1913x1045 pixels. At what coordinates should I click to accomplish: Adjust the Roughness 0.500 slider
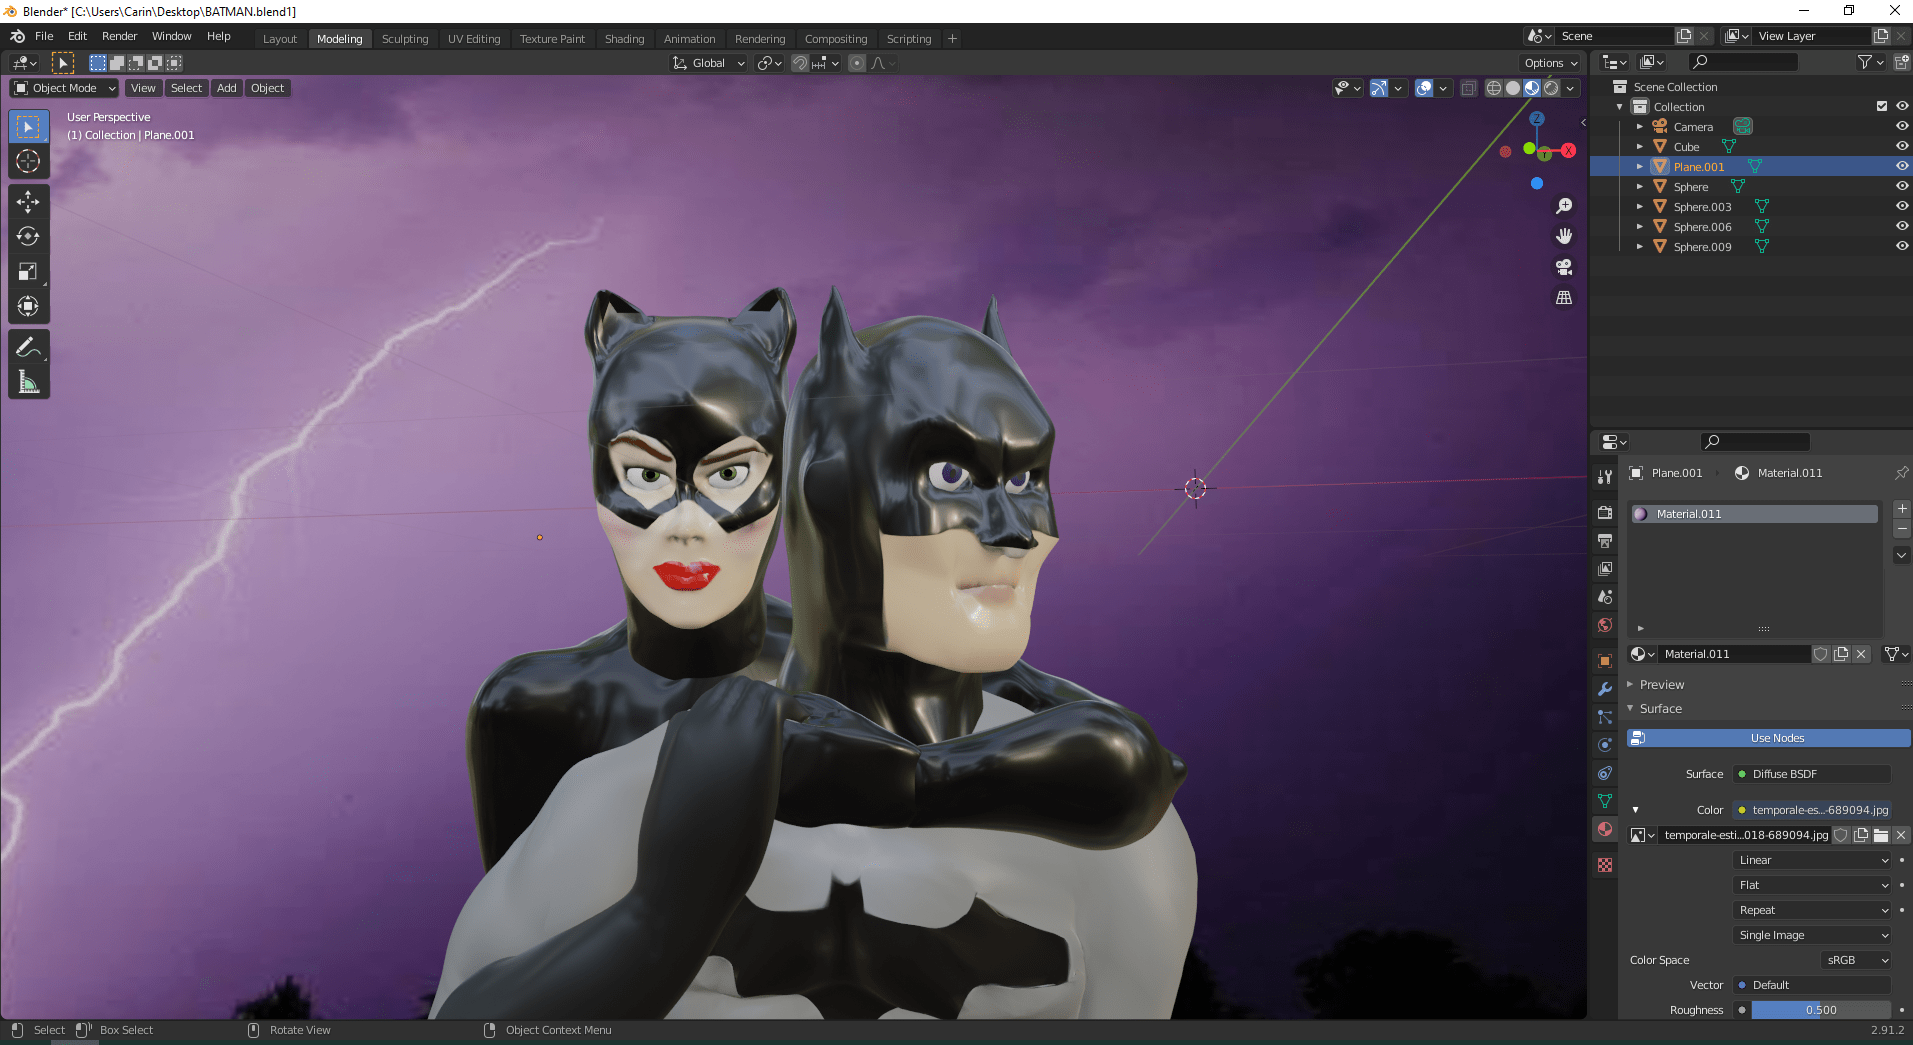pyautogui.click(x=1821, y=1010)
